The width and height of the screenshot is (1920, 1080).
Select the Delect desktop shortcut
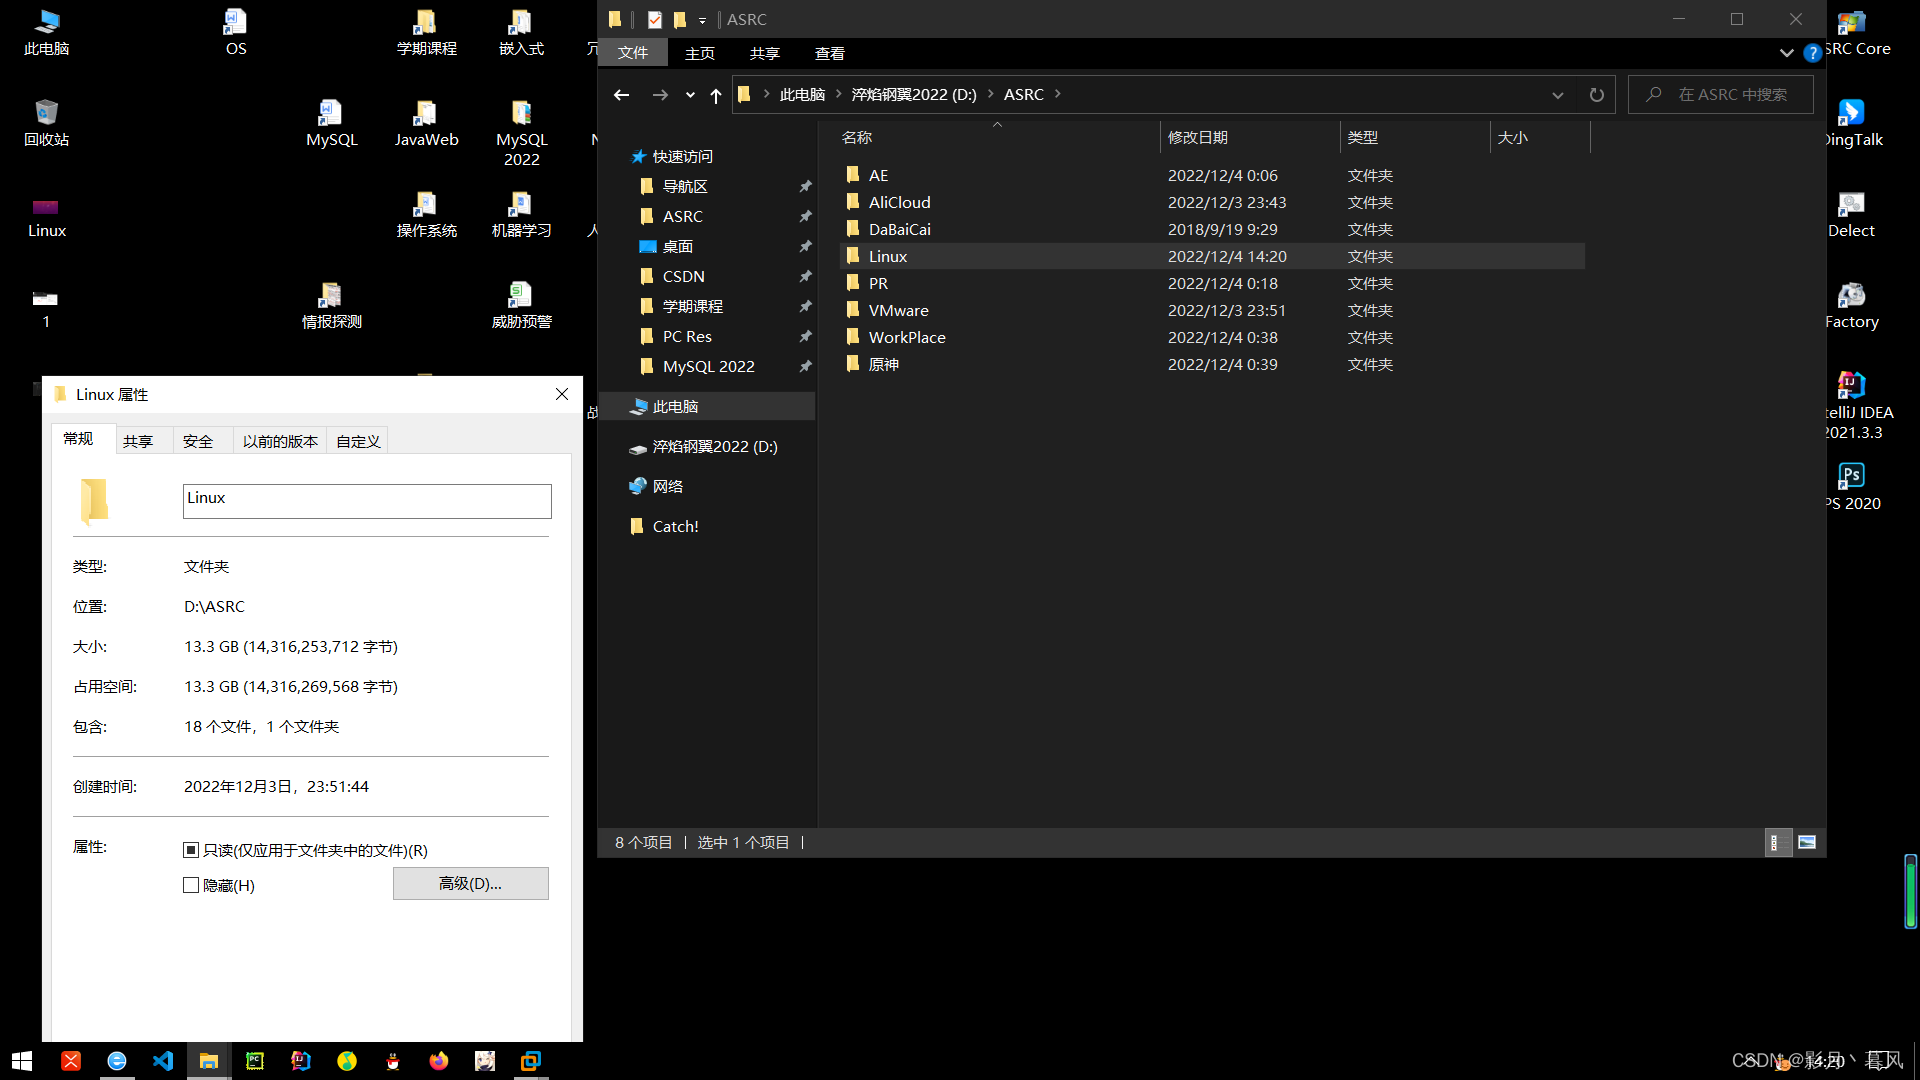1851,214
